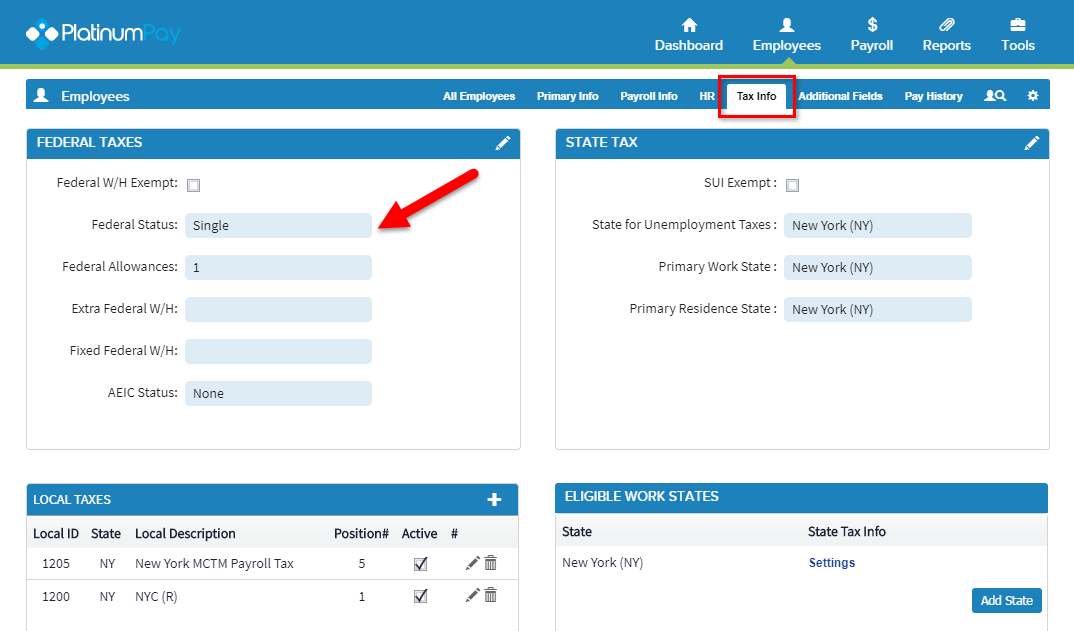Screen dimensions: 1074x631
Task: Open Primary Work State dropdown
Action: [x=877, y=267]
